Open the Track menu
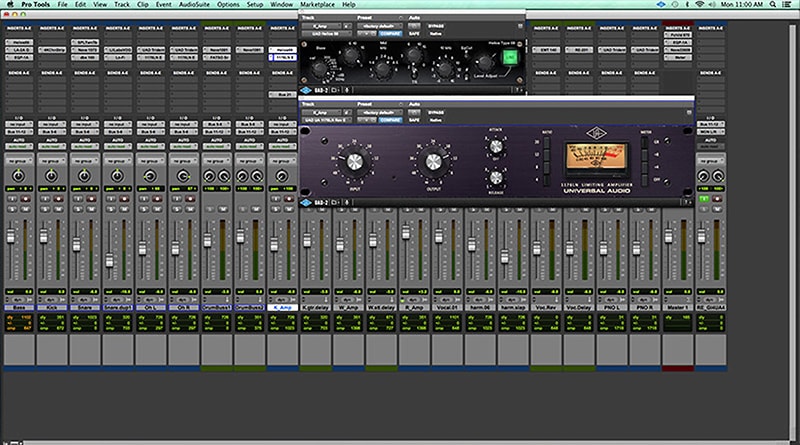Screen dimensions: 800x445 [x=122, y=4]
